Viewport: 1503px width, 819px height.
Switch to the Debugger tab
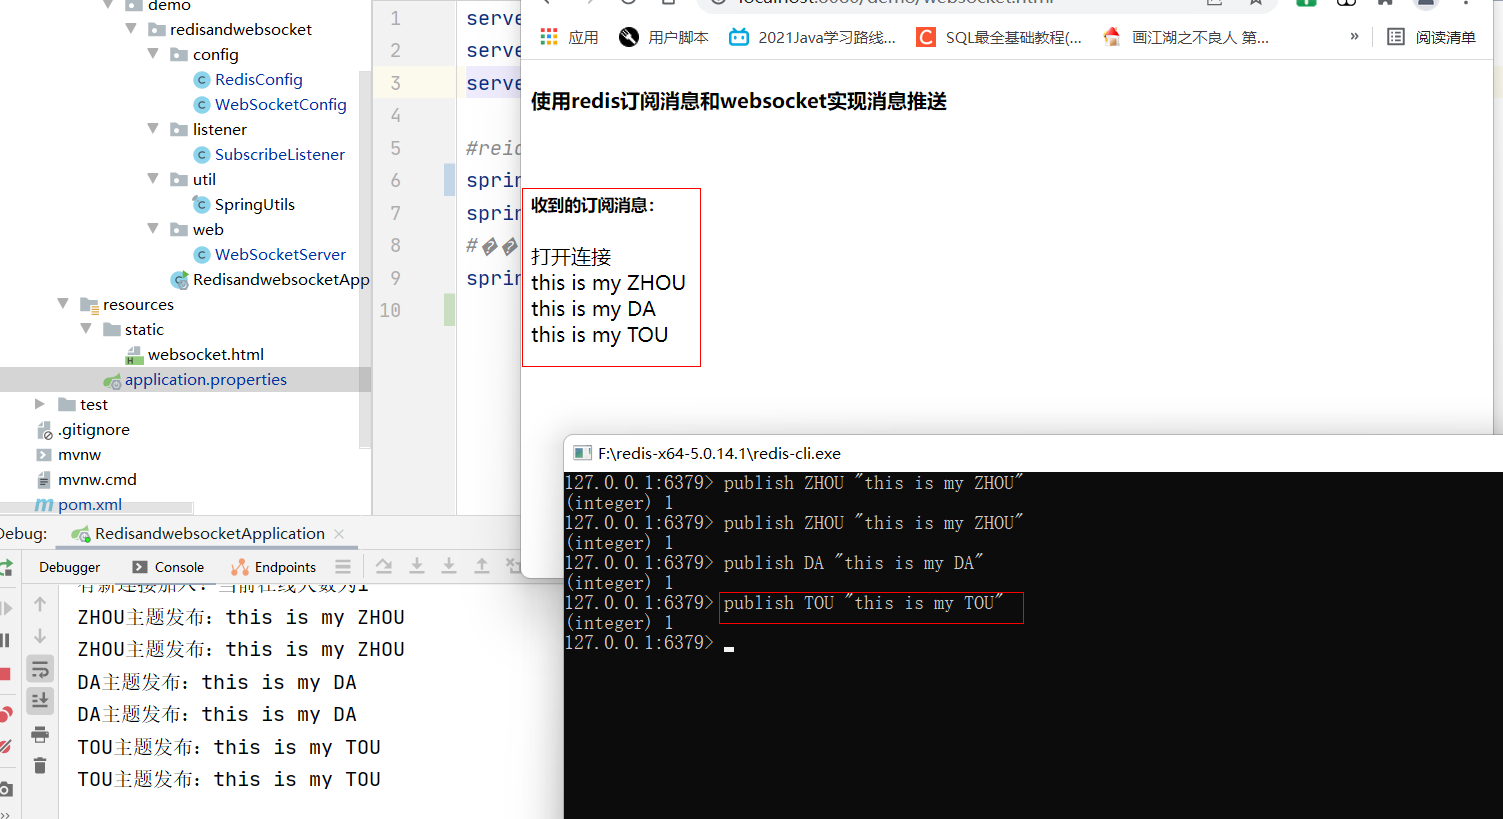point(69,567)
